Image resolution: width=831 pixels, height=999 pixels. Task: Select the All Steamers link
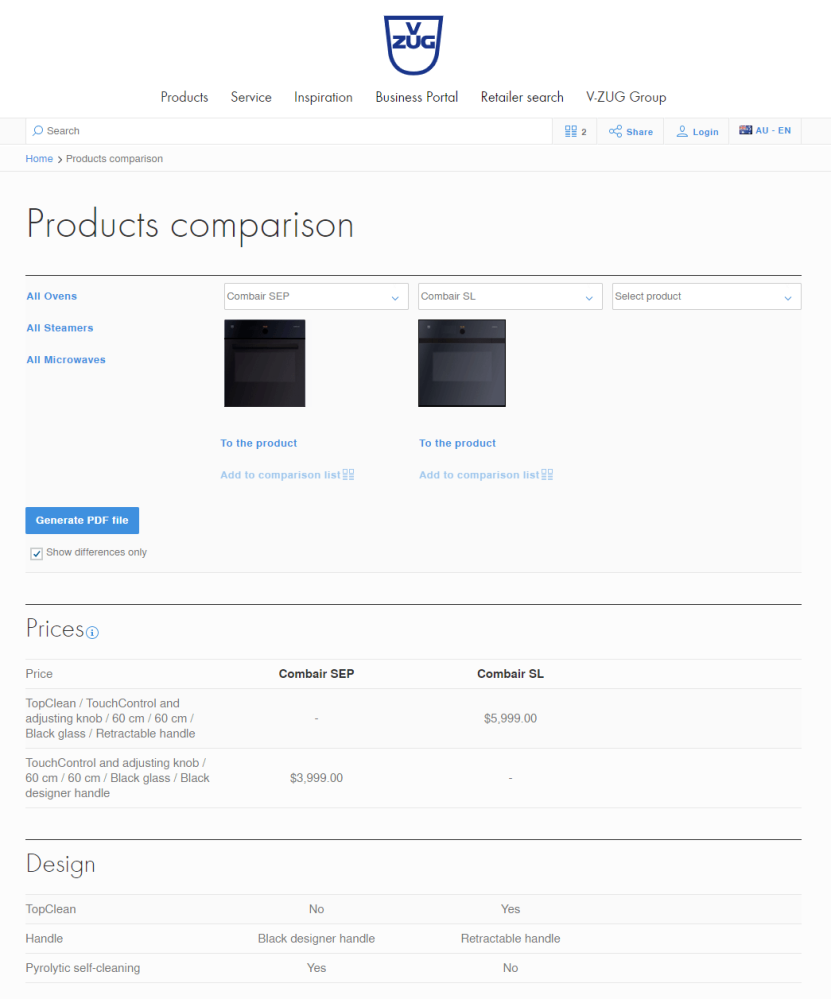click(x=60, y=328)
